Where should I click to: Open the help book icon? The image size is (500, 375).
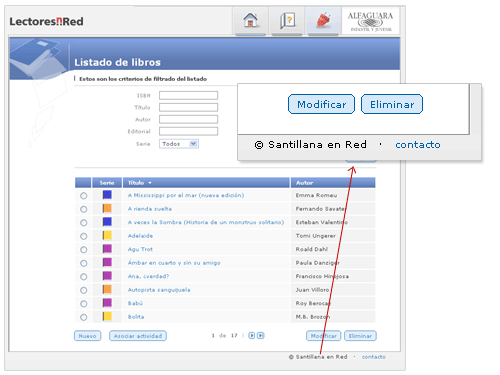pyautogui.click(x=287, y=20)
